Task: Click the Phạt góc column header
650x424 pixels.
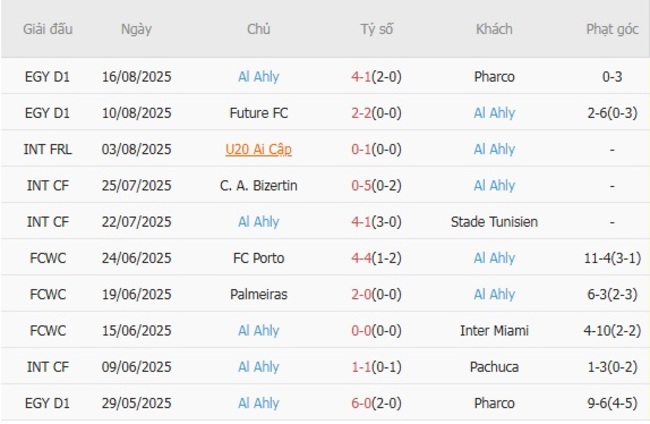Action: (612, 29)
